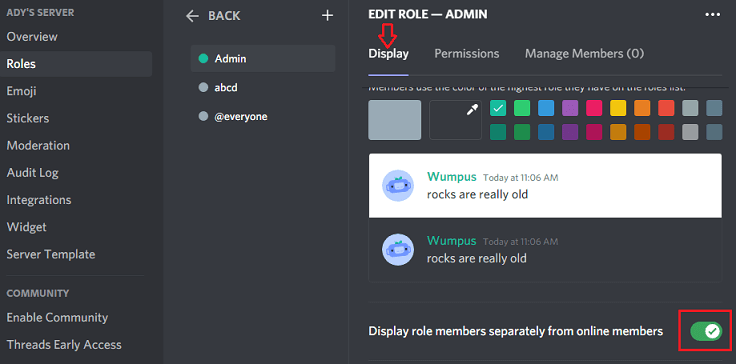The width and height of the screenshot is (736, 364).
Task: Pick the dark teal swatch in the bottom row
Action: (498, 132)
